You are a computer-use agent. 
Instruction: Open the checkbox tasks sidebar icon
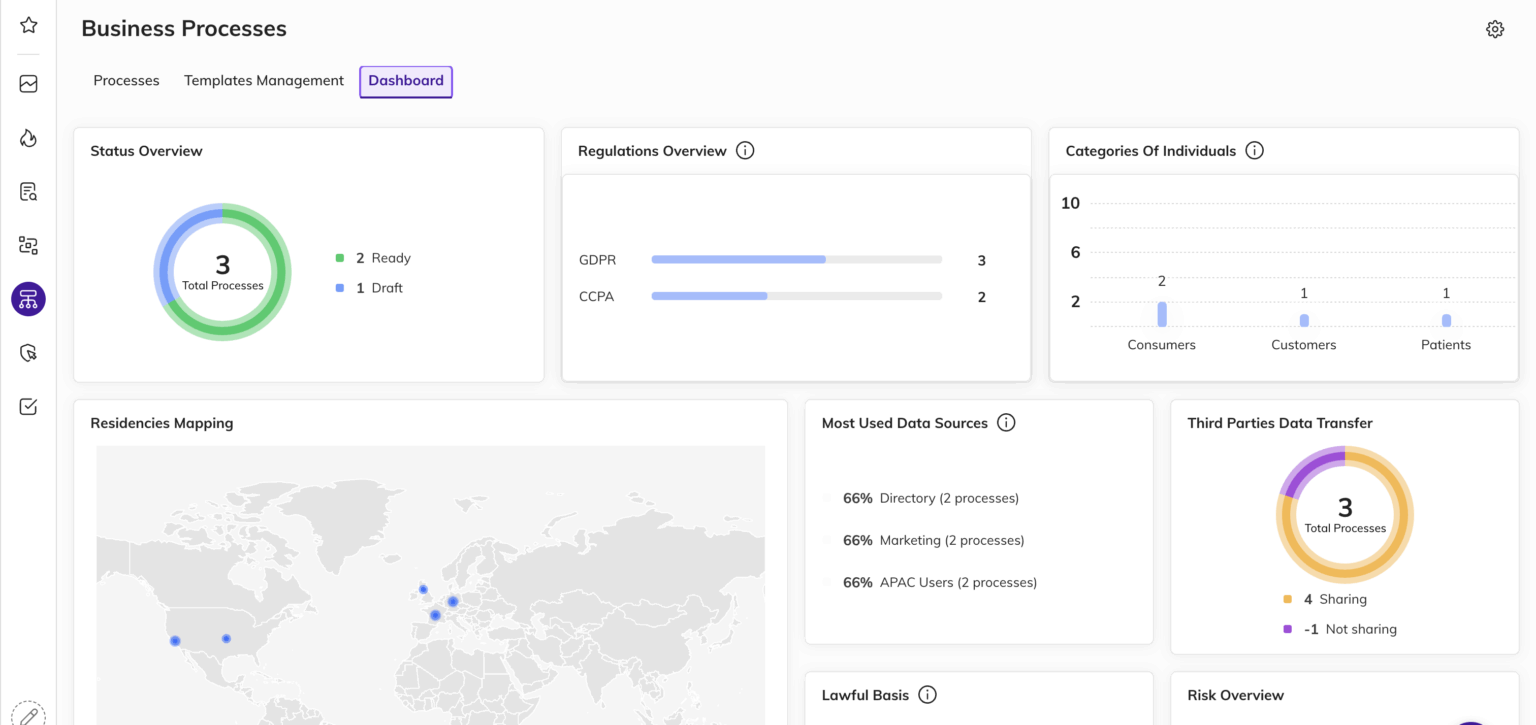coord(28,406)
